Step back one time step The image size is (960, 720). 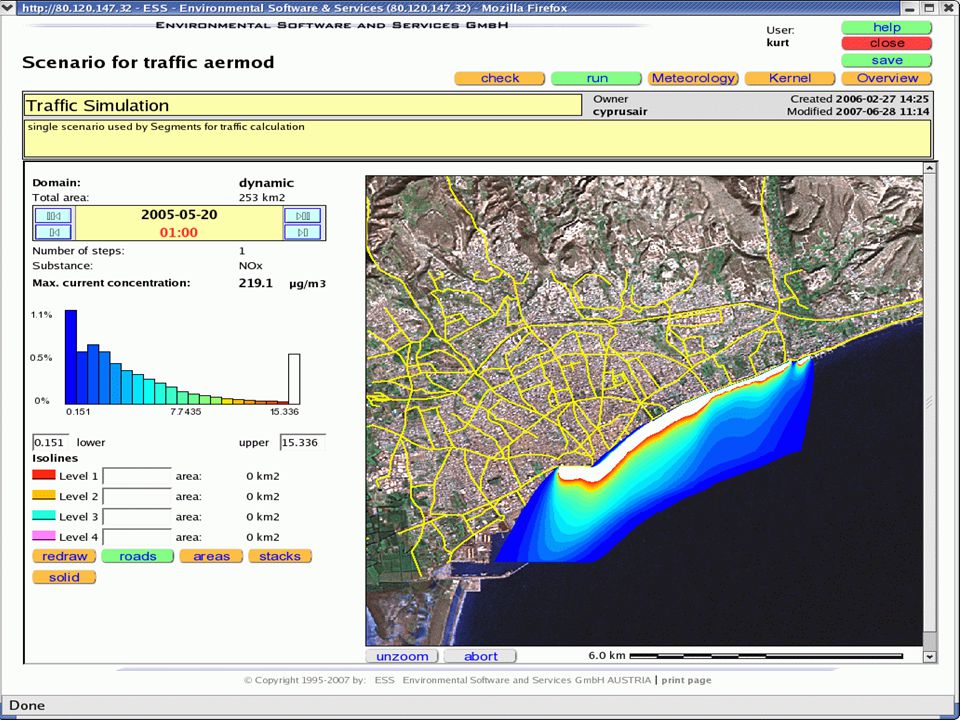click(x=53, y=232)
